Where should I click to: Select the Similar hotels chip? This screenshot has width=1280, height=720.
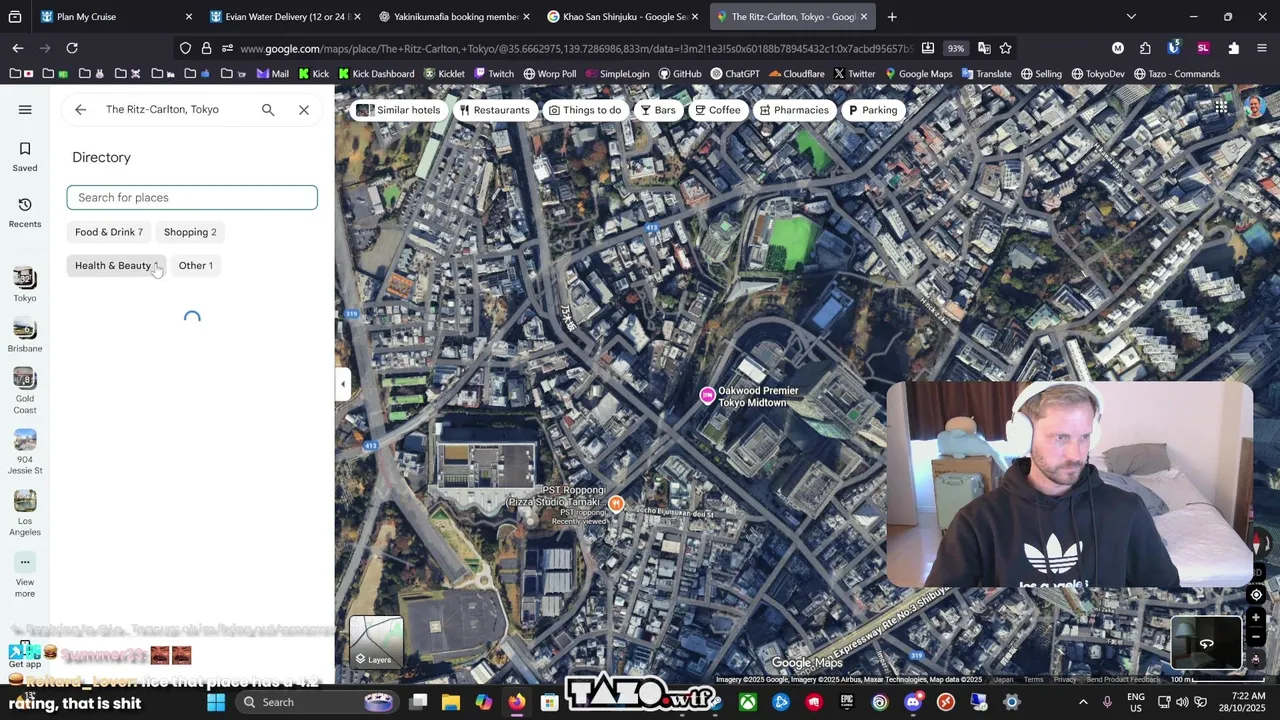(x=398, y=110)
